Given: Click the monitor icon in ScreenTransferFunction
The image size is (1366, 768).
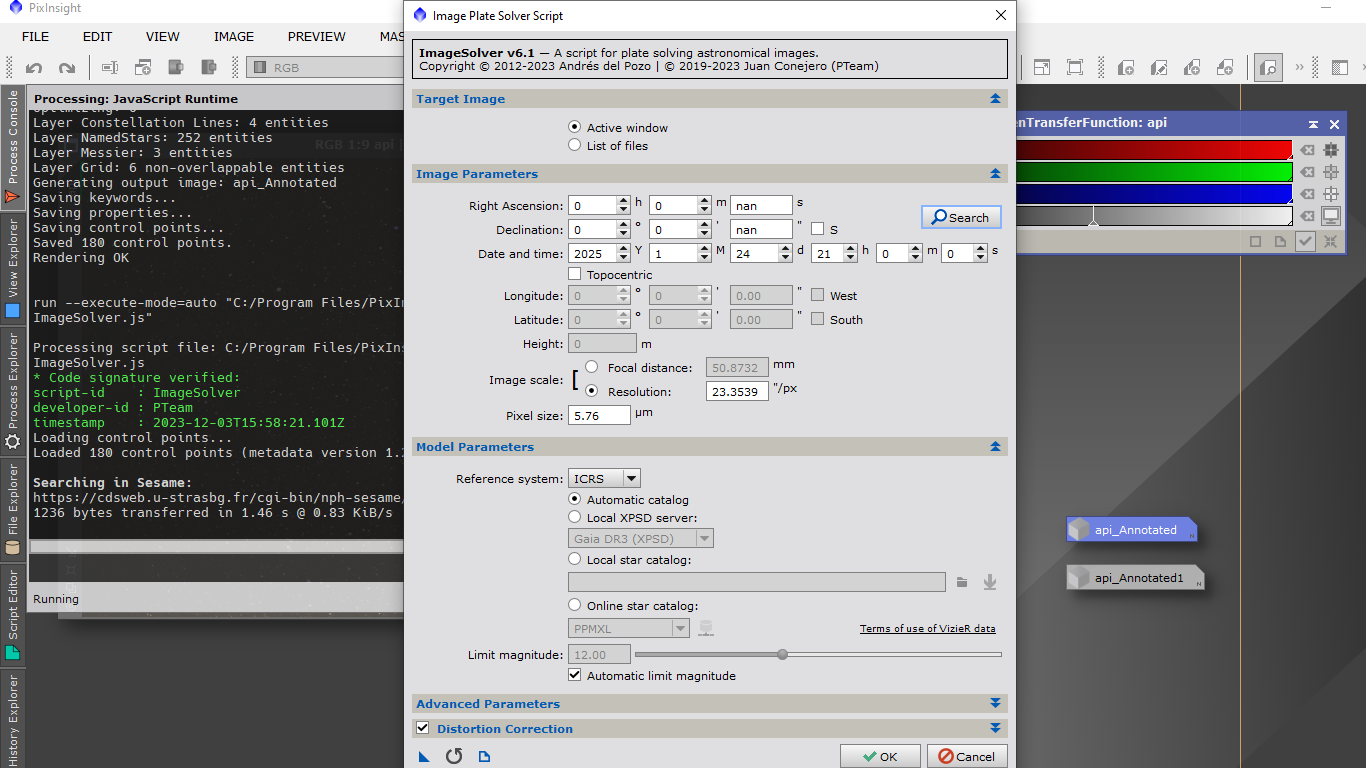Looking at the screenshot, I should coord(1331,216).
